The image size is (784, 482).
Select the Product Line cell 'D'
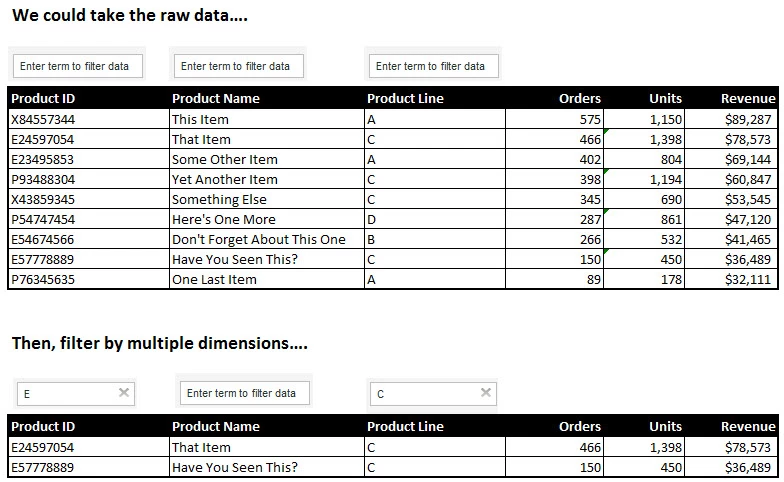pos(435,220)
